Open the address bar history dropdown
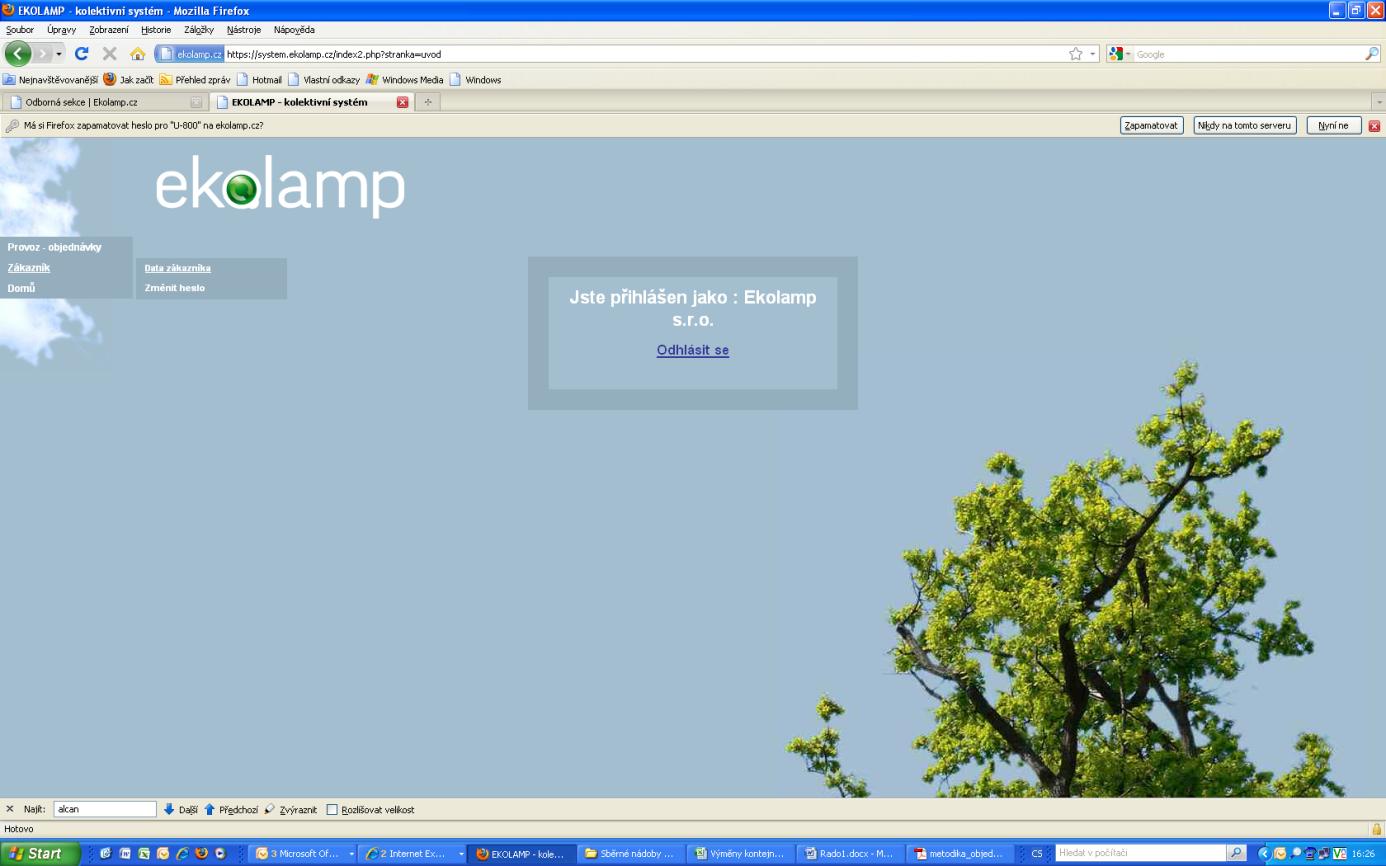The width and height of the screenshot is (1386, 866). (1093, 54)
